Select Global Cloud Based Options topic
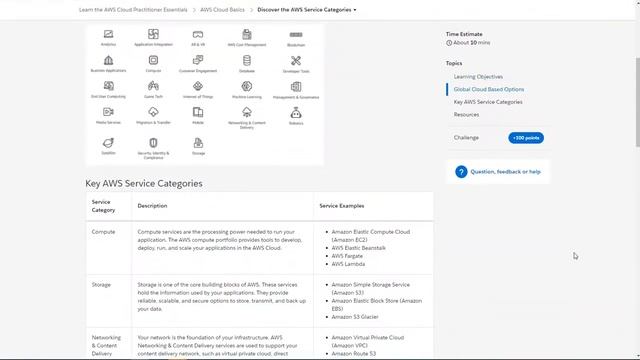The height and width of the screenshot is (360, 640). pyautogui.click(x=489, y=89)
